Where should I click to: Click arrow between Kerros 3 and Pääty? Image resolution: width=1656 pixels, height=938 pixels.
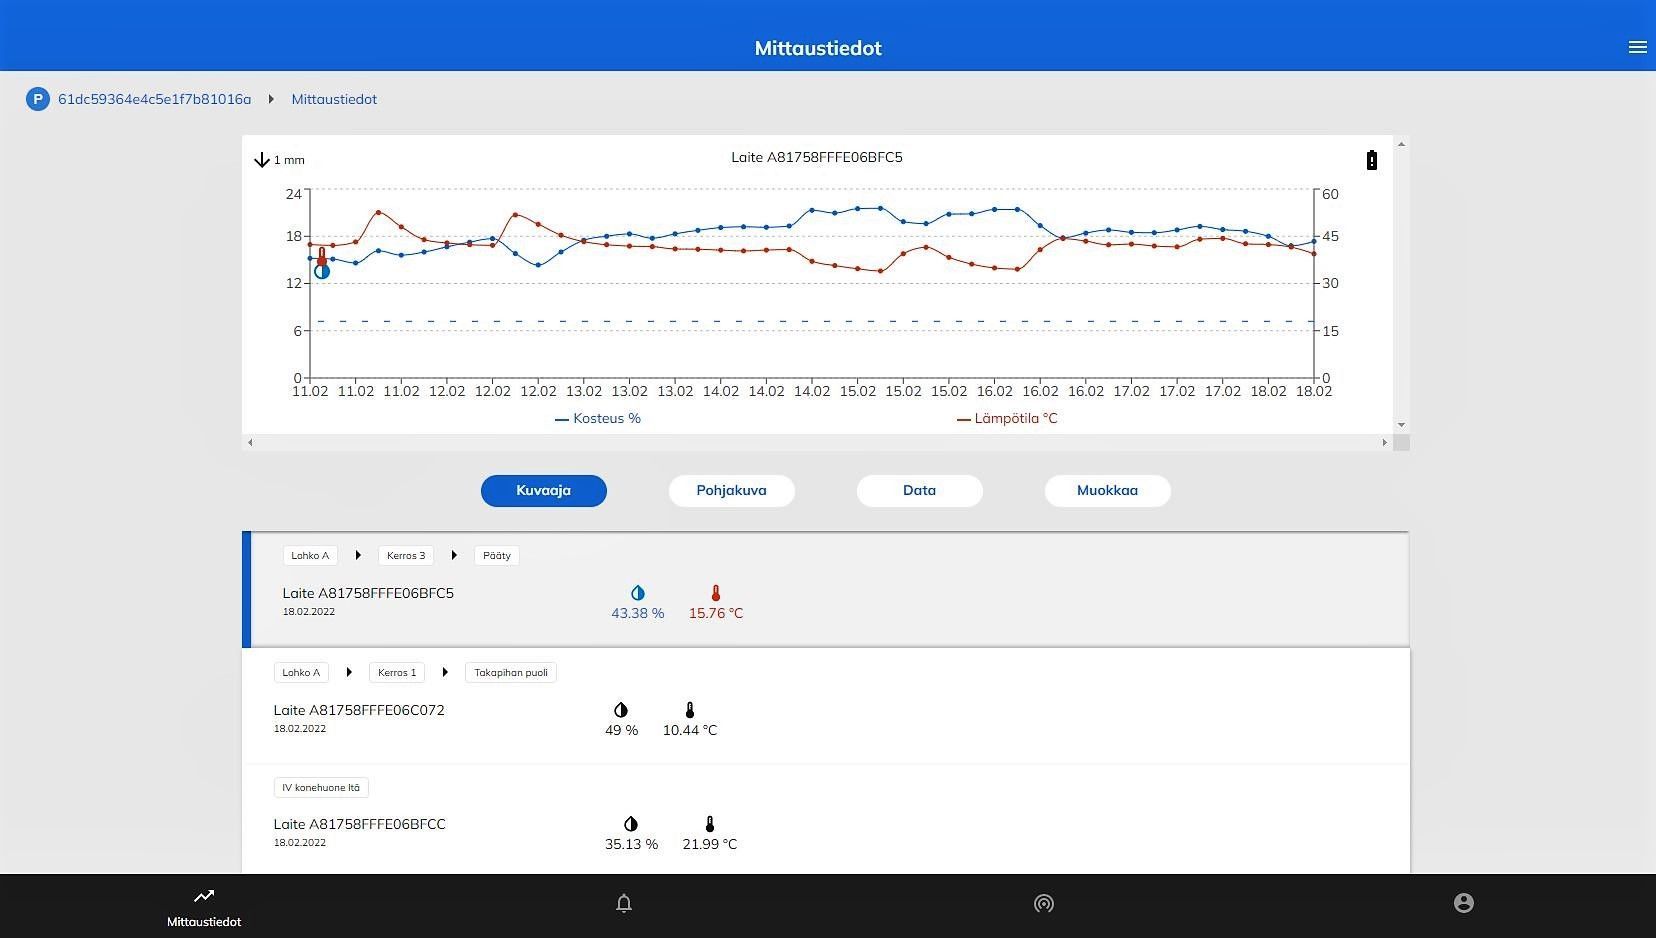[x=454, y=555]
